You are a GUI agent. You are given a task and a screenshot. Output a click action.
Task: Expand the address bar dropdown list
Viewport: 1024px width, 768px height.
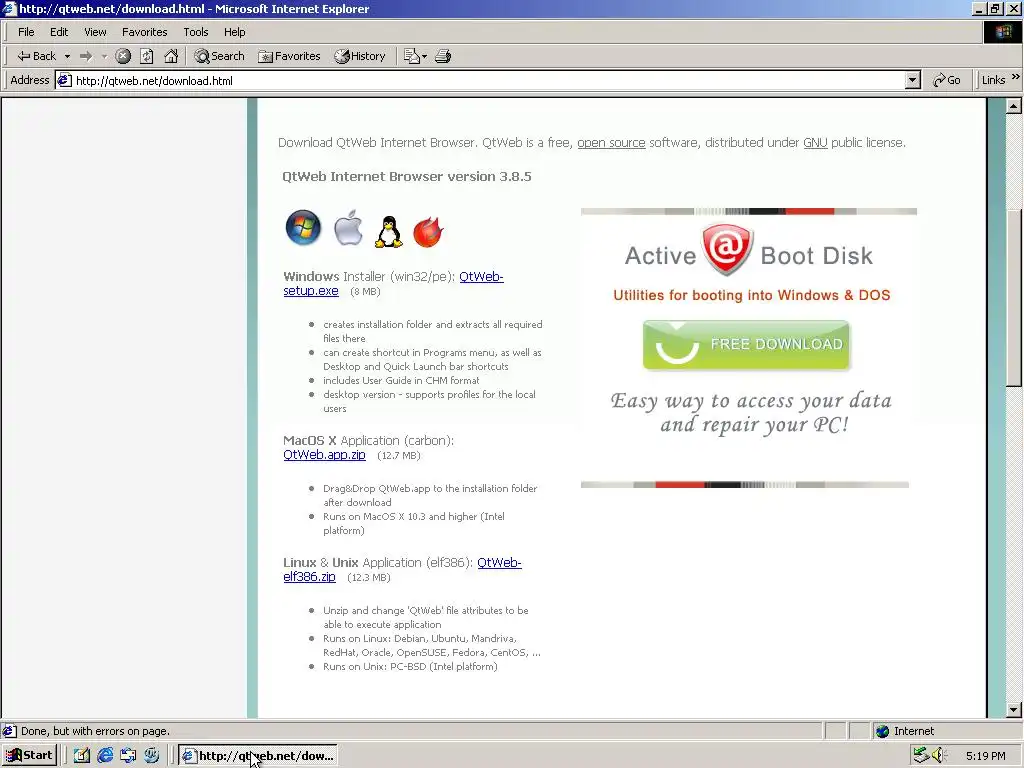pos(913,81)
